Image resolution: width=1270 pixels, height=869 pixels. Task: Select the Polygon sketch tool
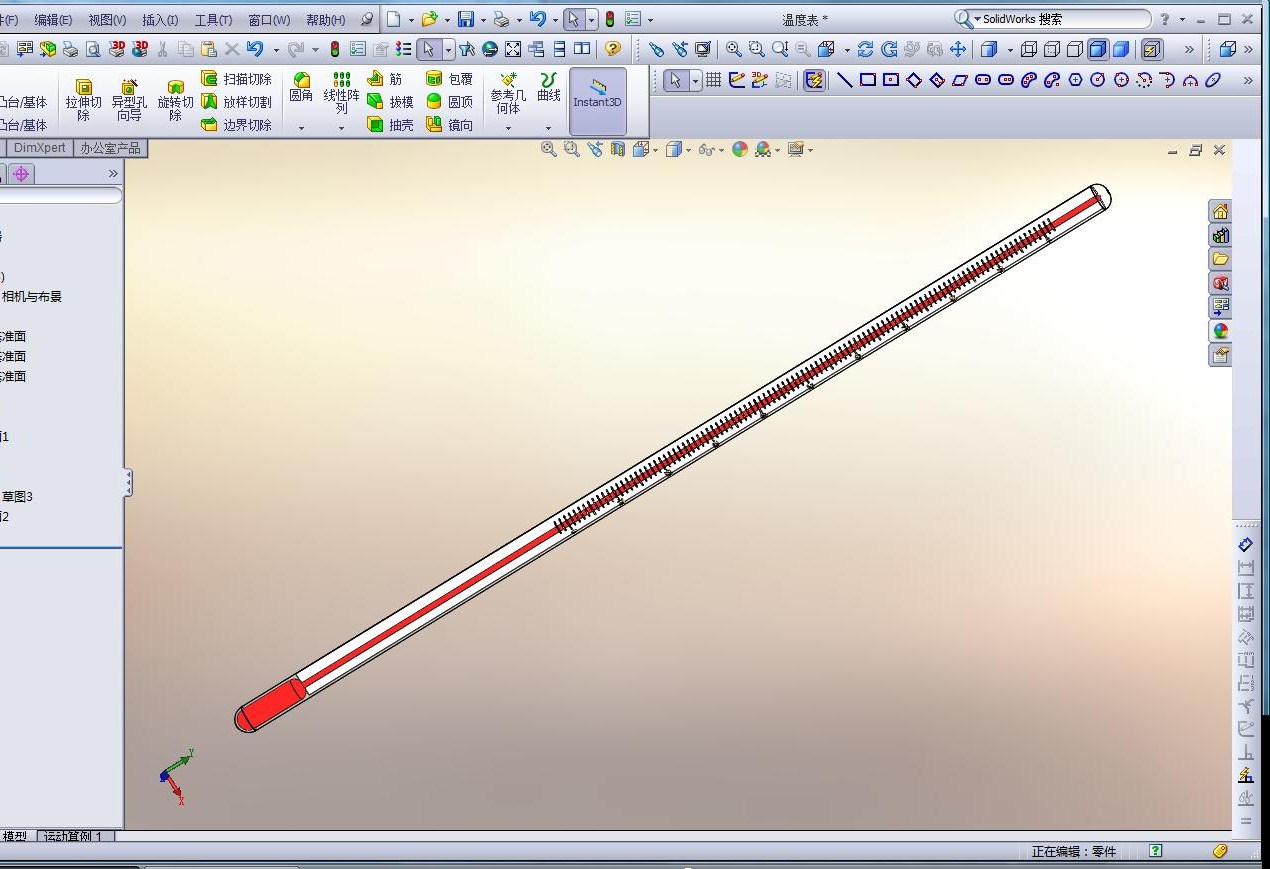point(1075,80)
